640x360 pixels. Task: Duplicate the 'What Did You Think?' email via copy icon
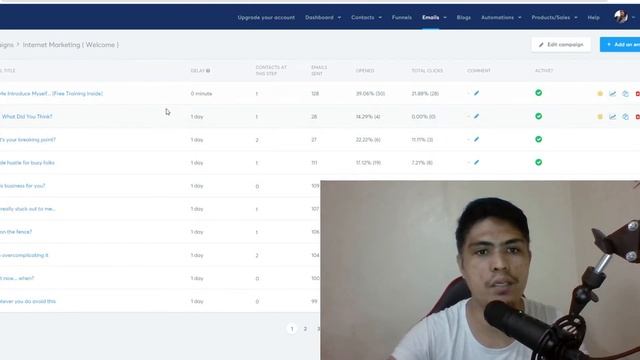point(625,117)
